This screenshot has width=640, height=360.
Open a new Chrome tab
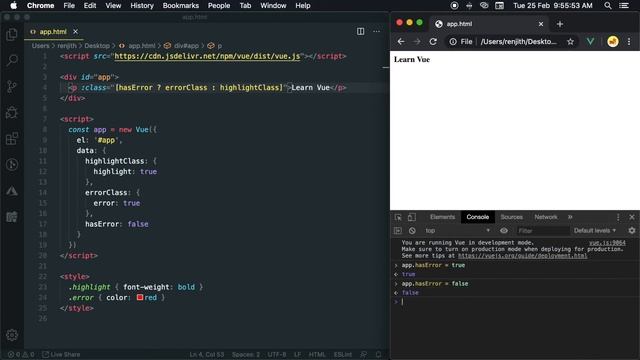coord(560,24)
